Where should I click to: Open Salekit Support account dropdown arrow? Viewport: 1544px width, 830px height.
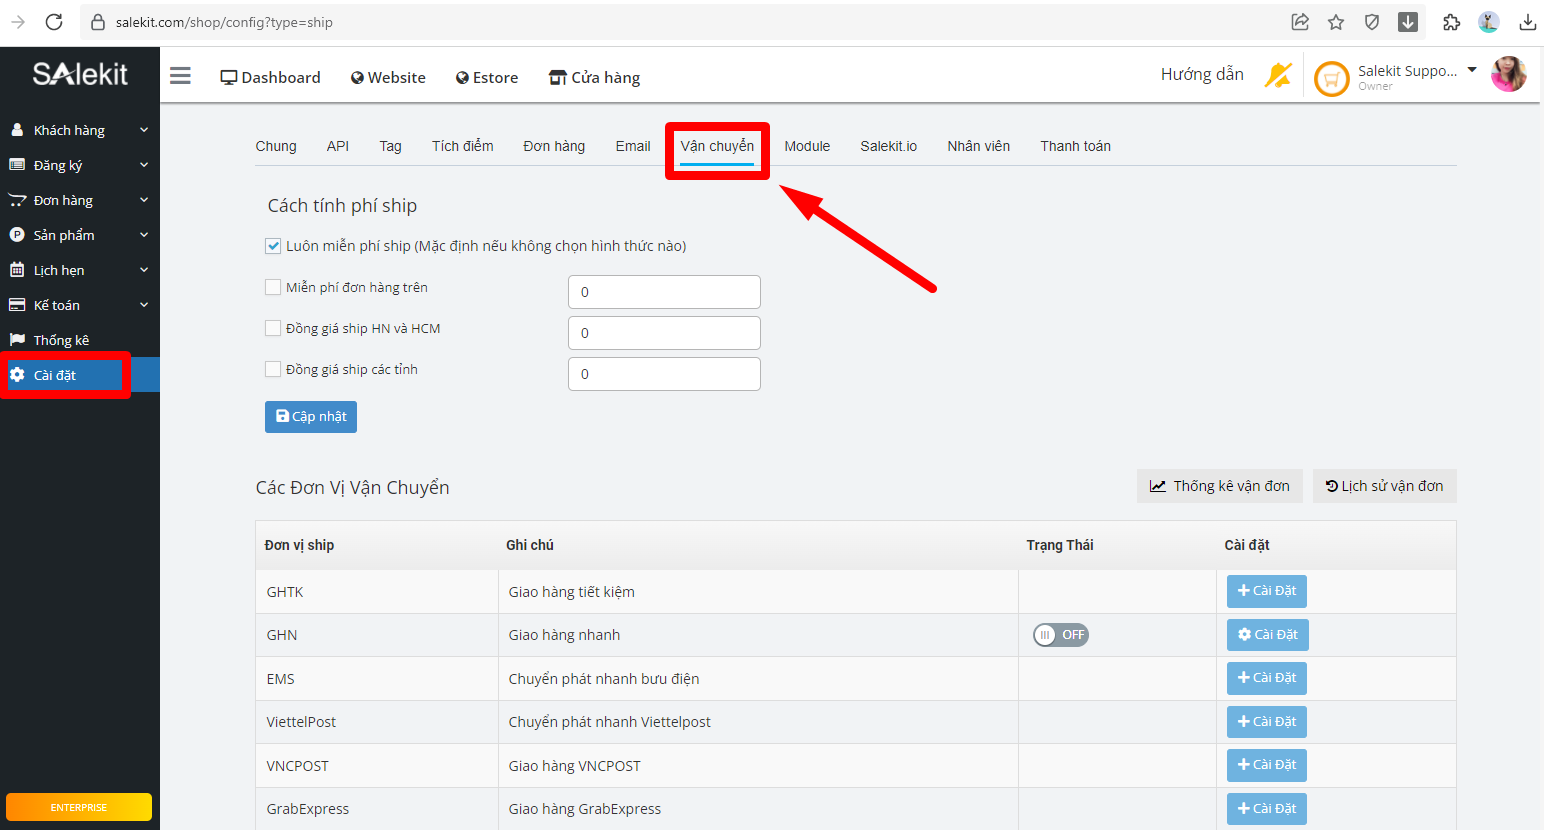(1472, 70)
